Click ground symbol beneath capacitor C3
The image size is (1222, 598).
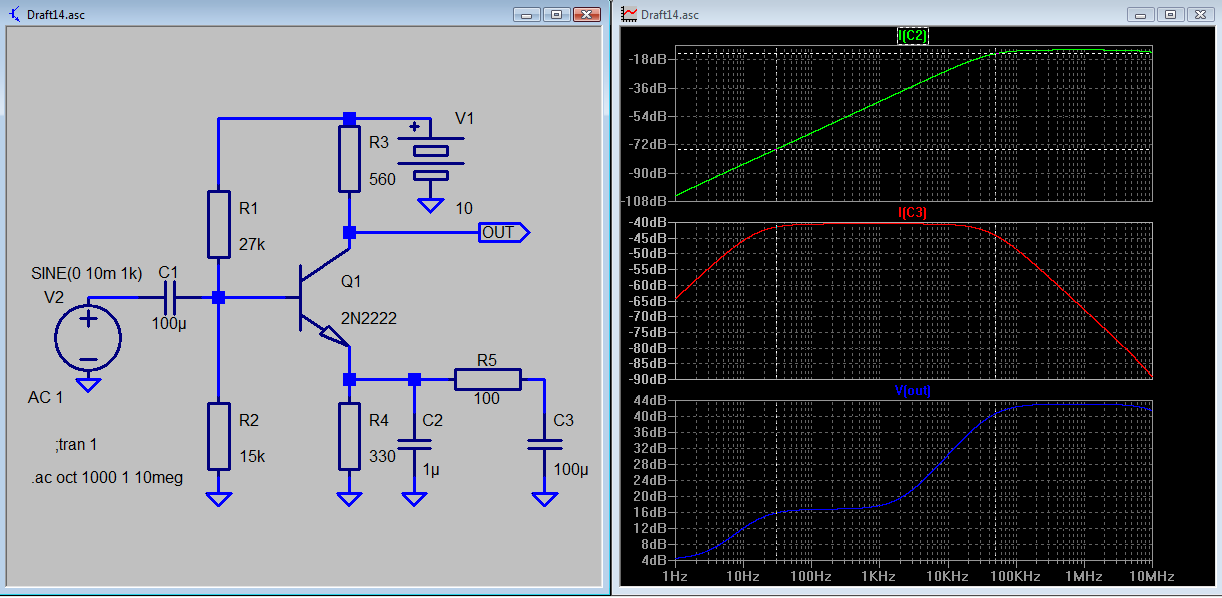tap(545, 499)
